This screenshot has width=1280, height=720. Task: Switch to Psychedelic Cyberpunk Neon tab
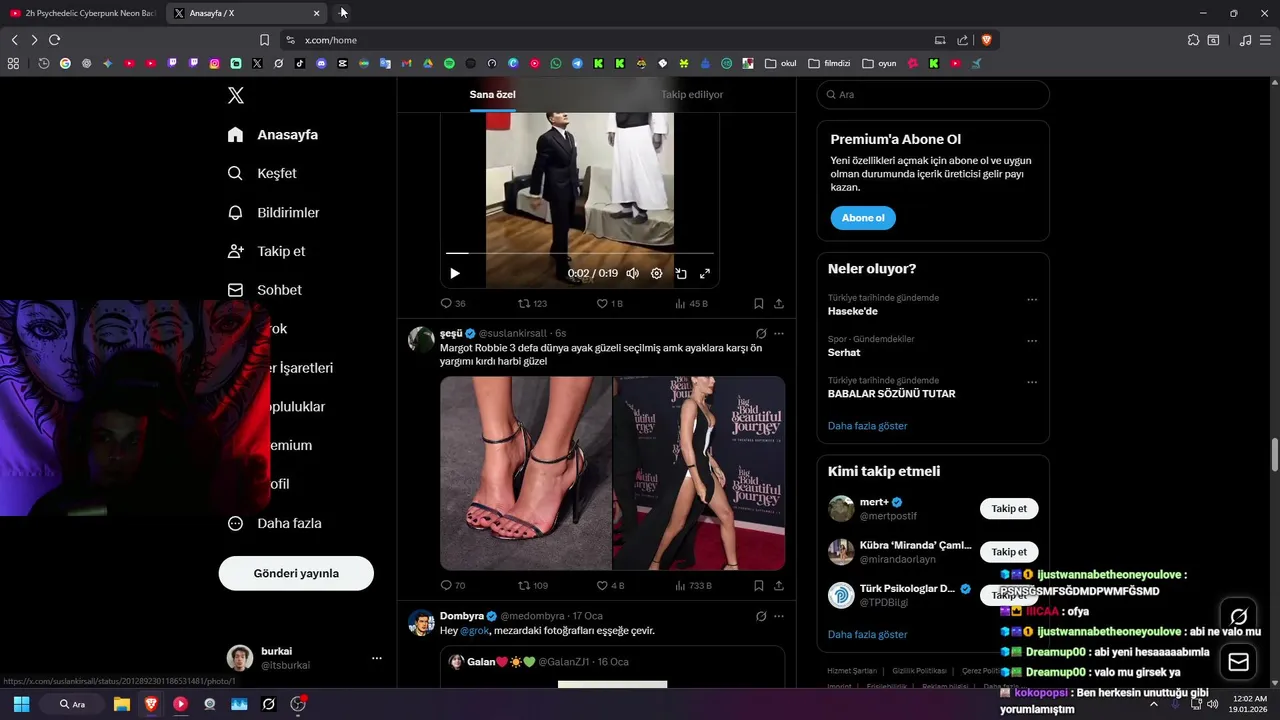tap(82, 13)
